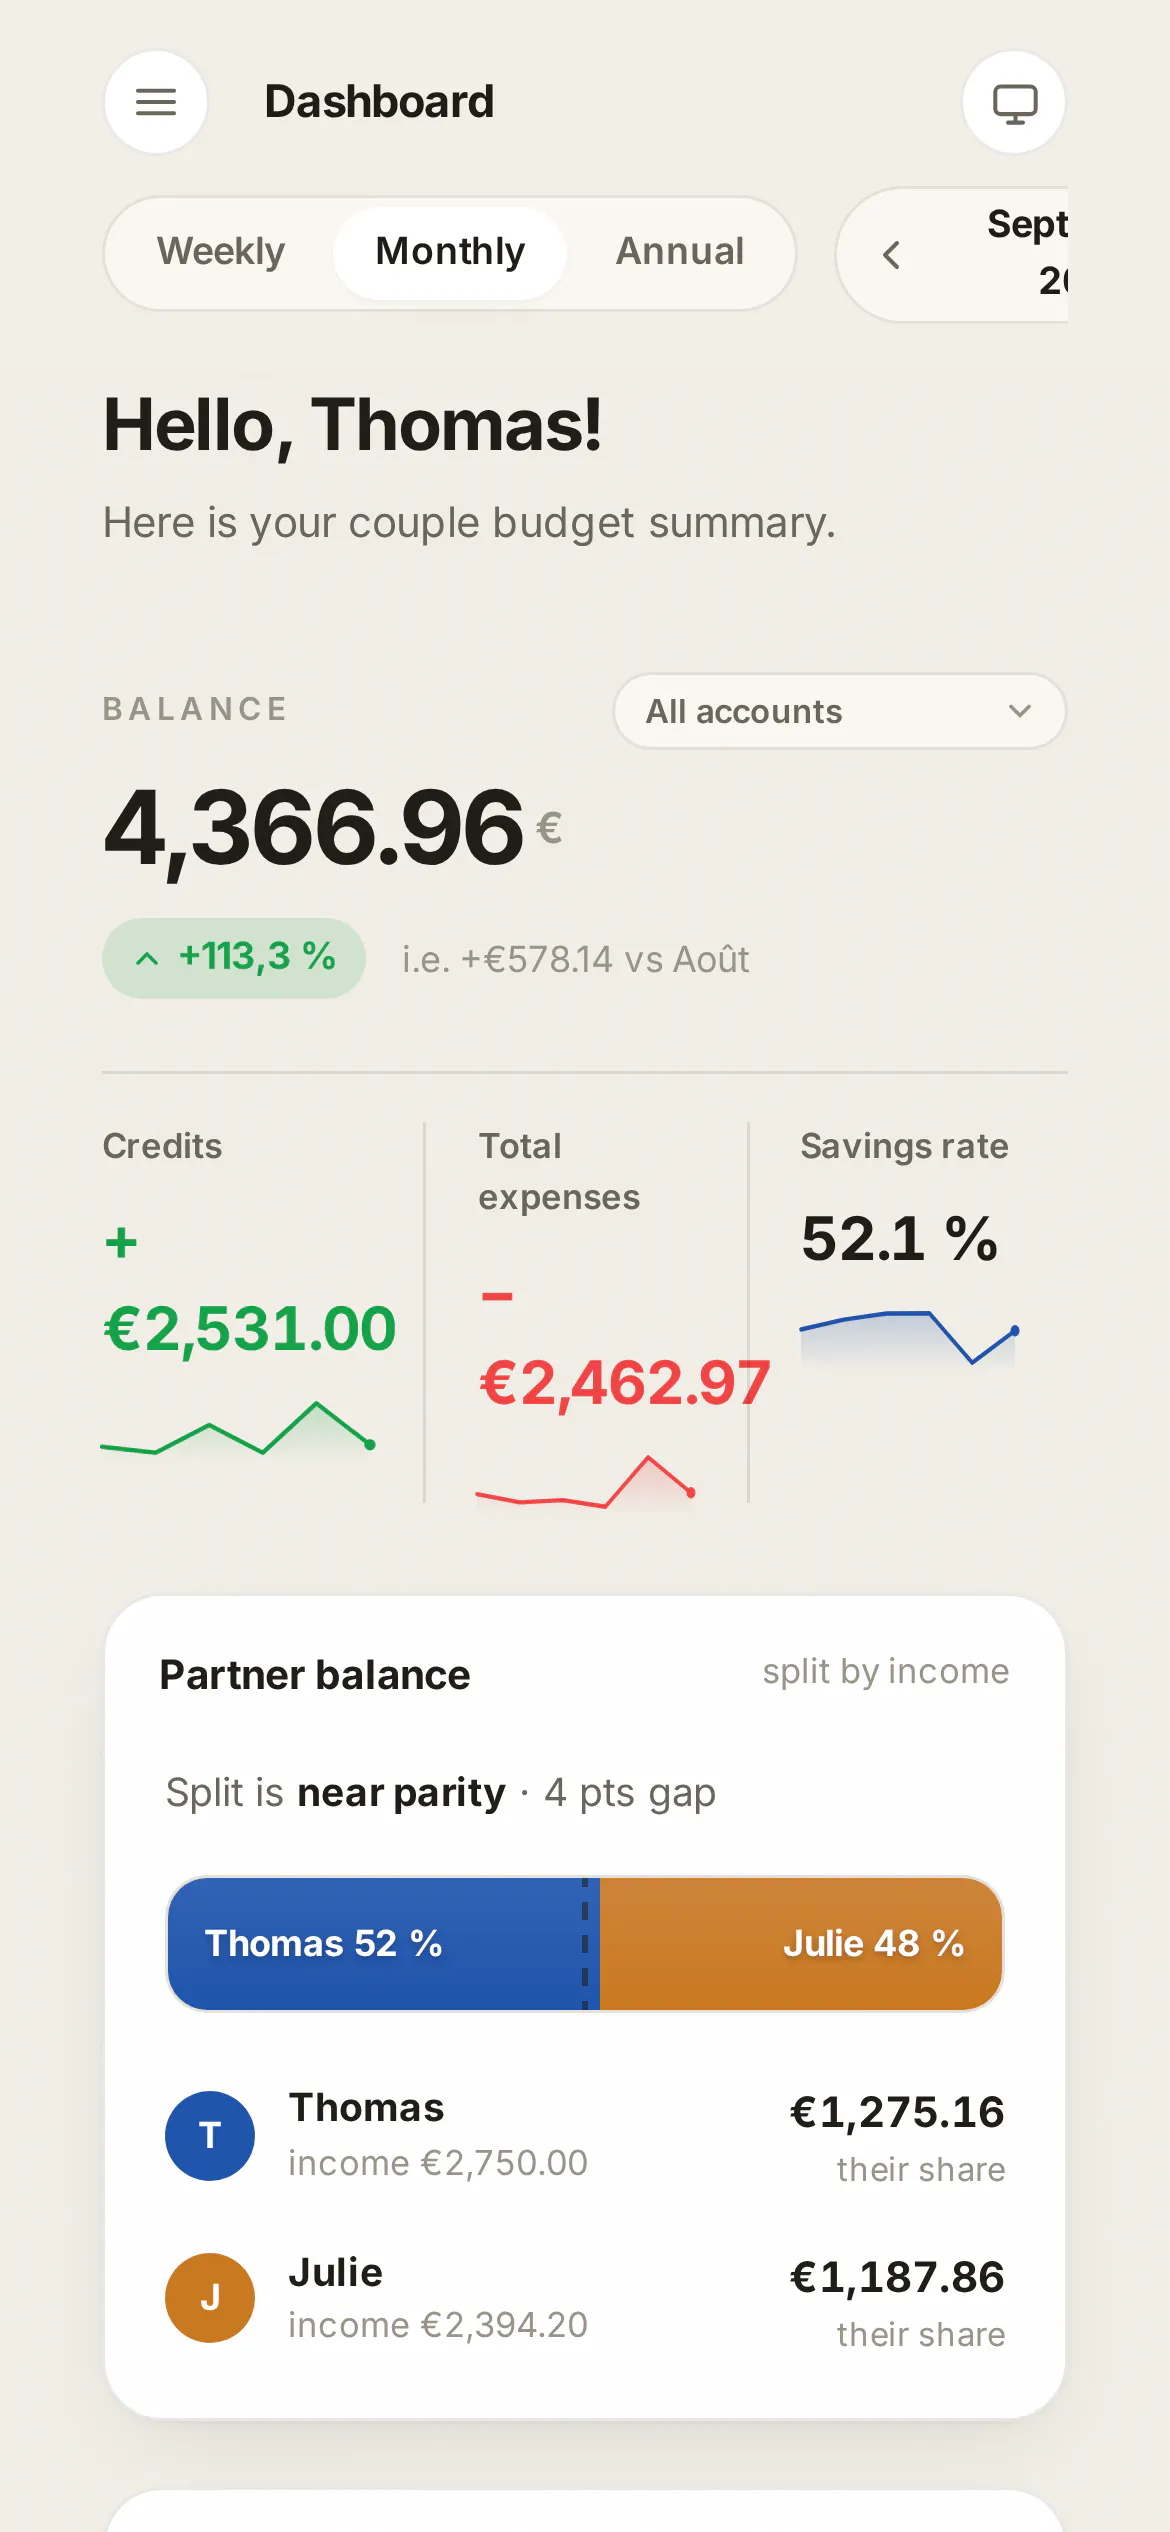Click 'income €2,394.20' under Julie
The width and height of the screenshot is (1170, 2532).
[x=438, y=2325]
